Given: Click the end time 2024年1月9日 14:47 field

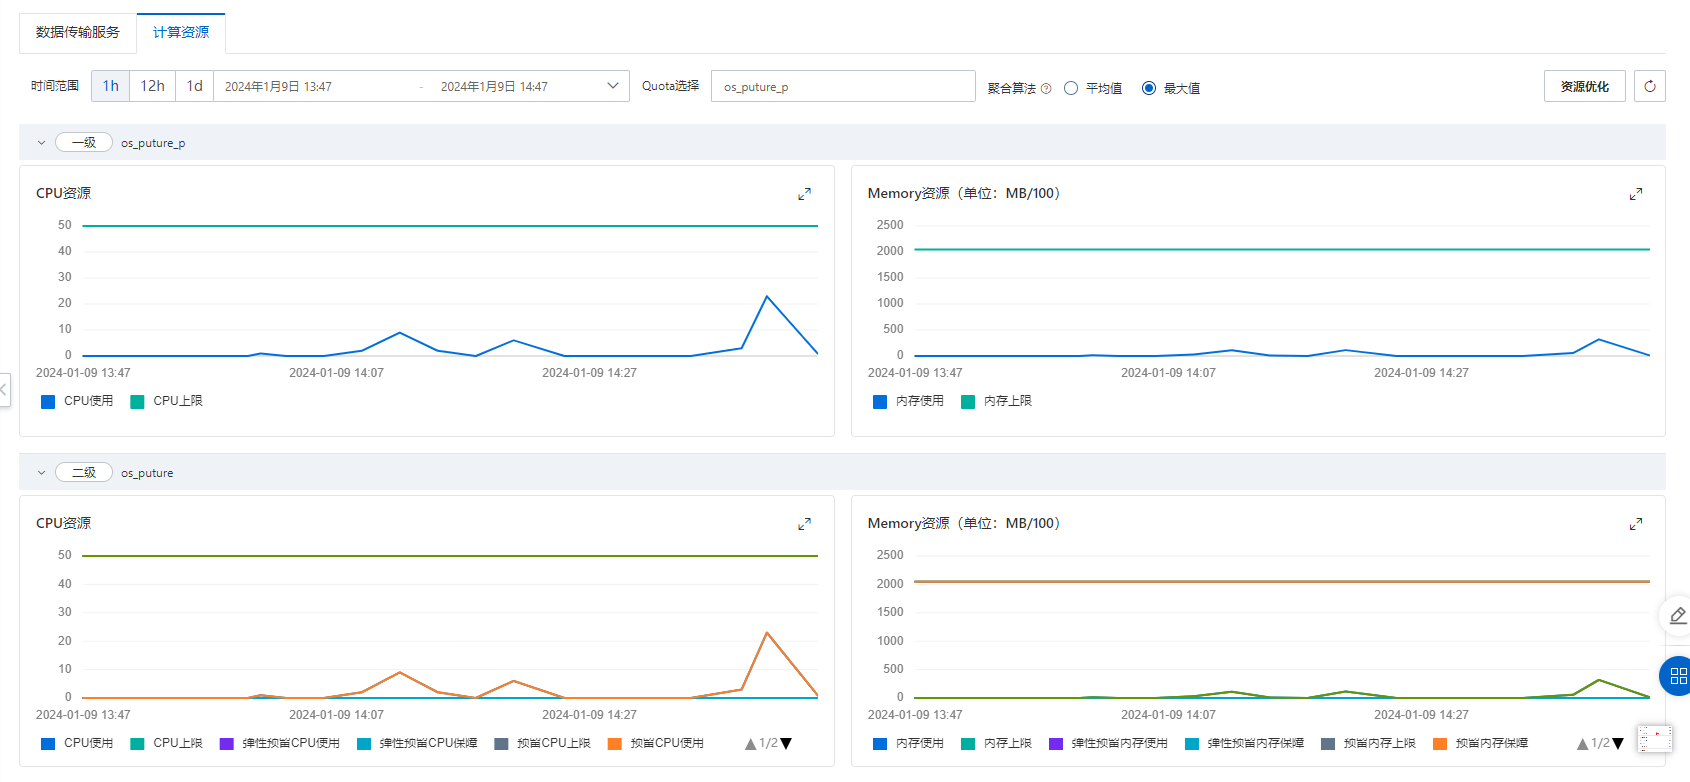Looking at the screenshot, I should tap(494, 87).
